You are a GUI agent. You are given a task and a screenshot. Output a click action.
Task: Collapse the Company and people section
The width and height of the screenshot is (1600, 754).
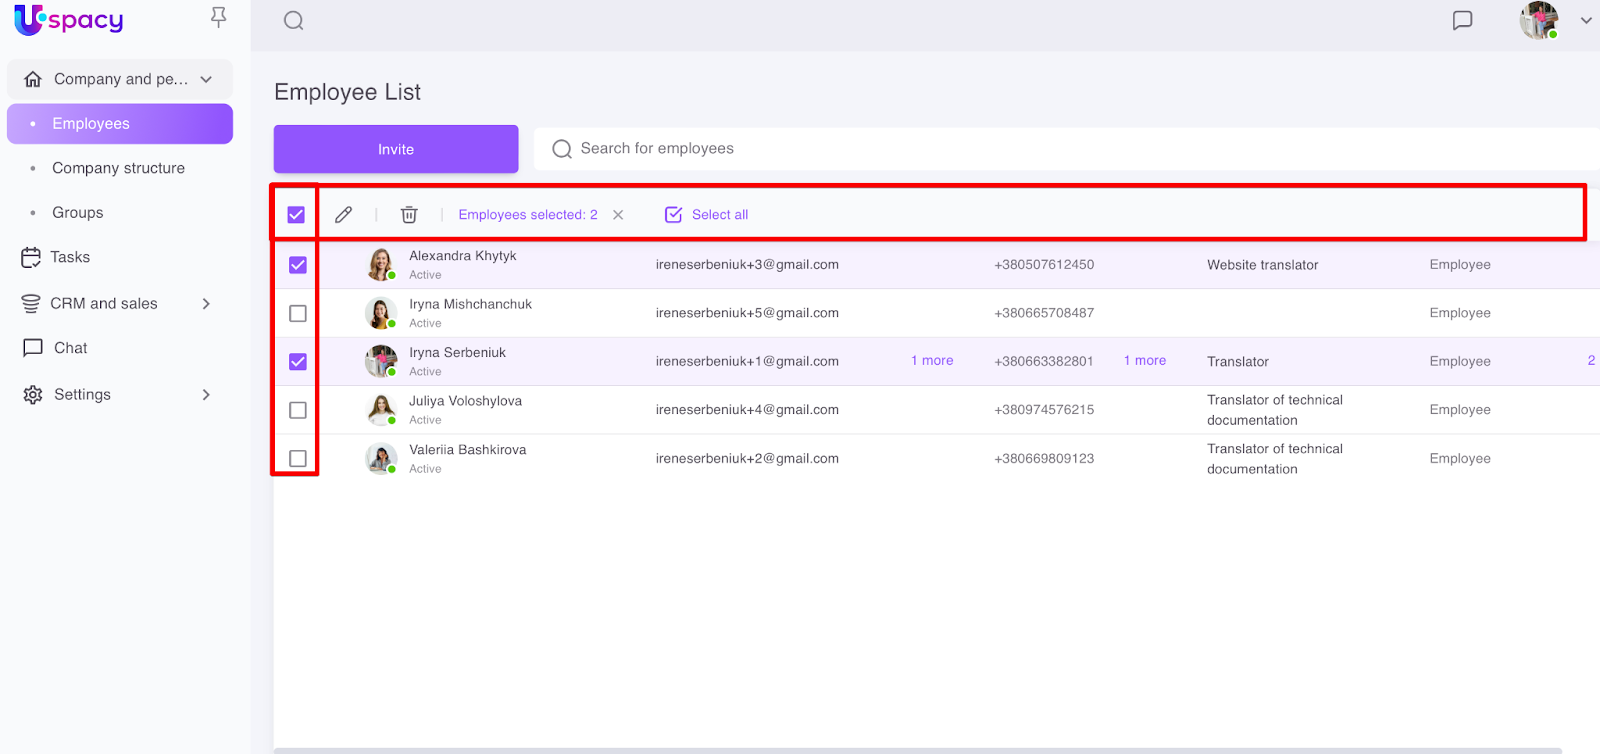[206, 79]
